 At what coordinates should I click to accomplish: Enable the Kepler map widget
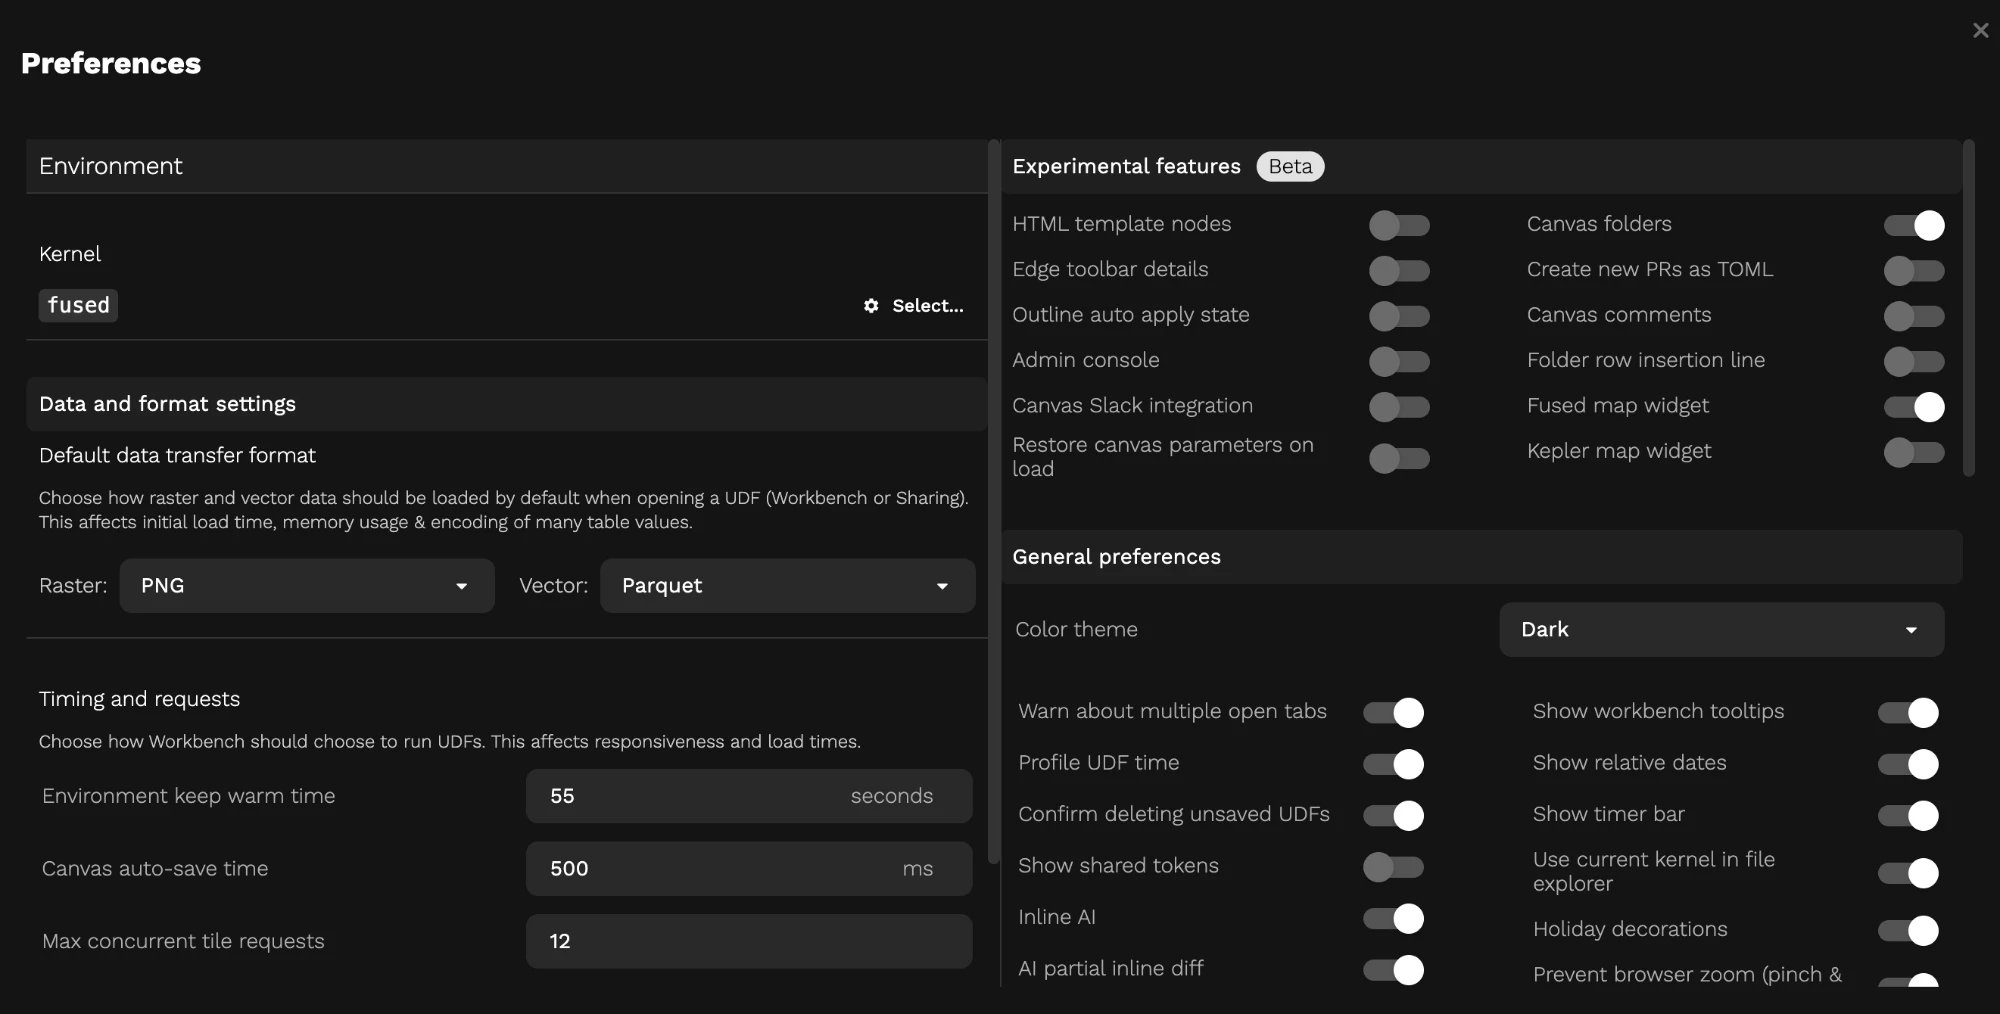click(1914, 452)
